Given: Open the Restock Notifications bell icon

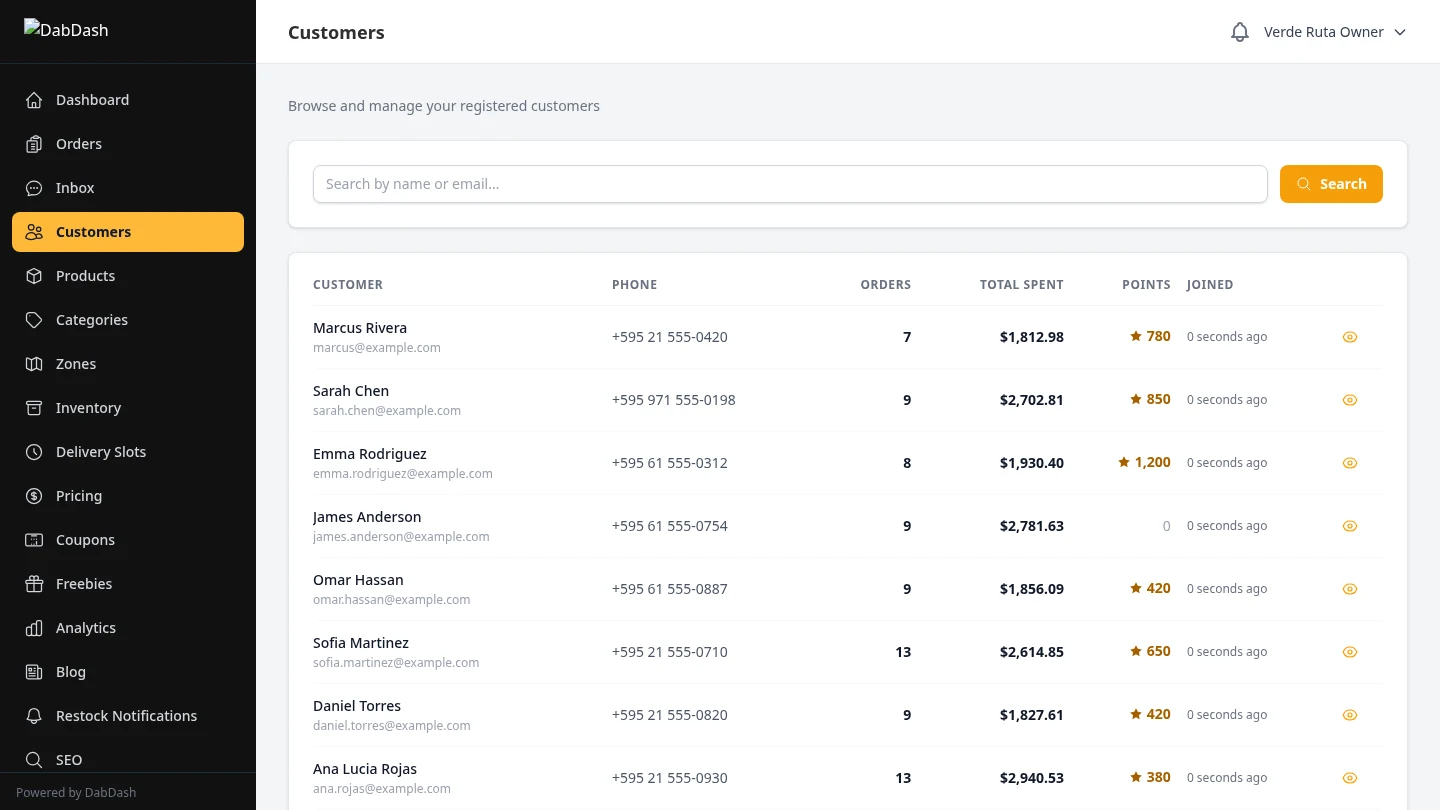Looking at the screenshot, I should (34, 716).
